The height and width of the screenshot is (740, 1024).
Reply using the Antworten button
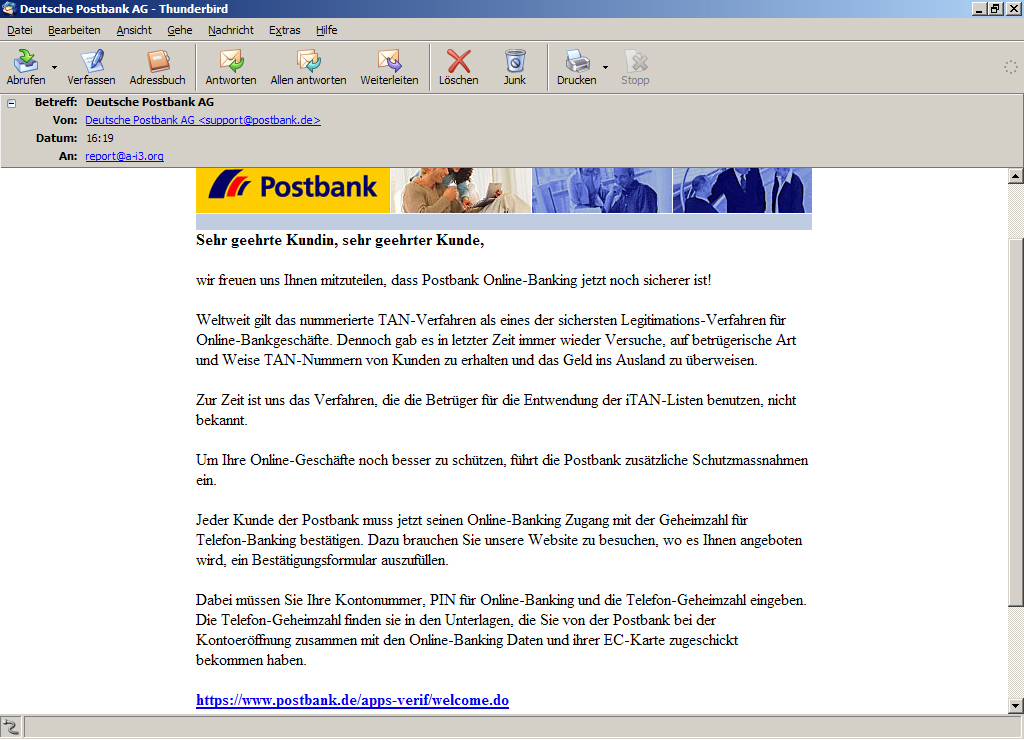231,67
